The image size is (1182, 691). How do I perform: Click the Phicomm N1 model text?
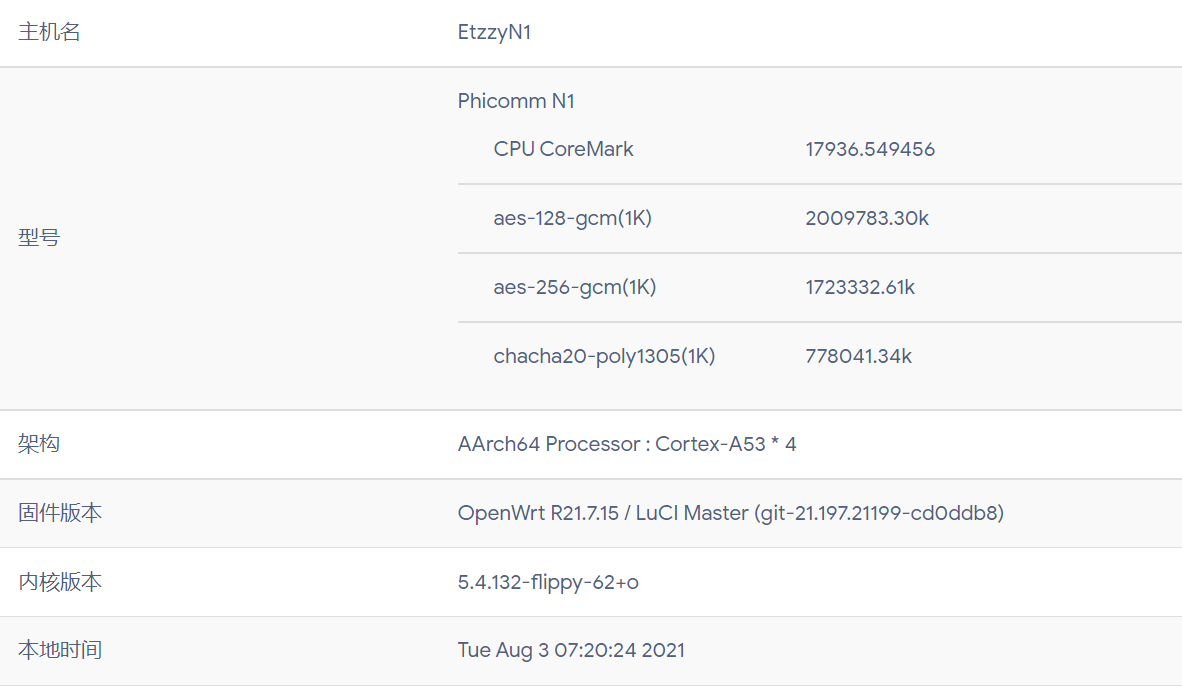516,101
